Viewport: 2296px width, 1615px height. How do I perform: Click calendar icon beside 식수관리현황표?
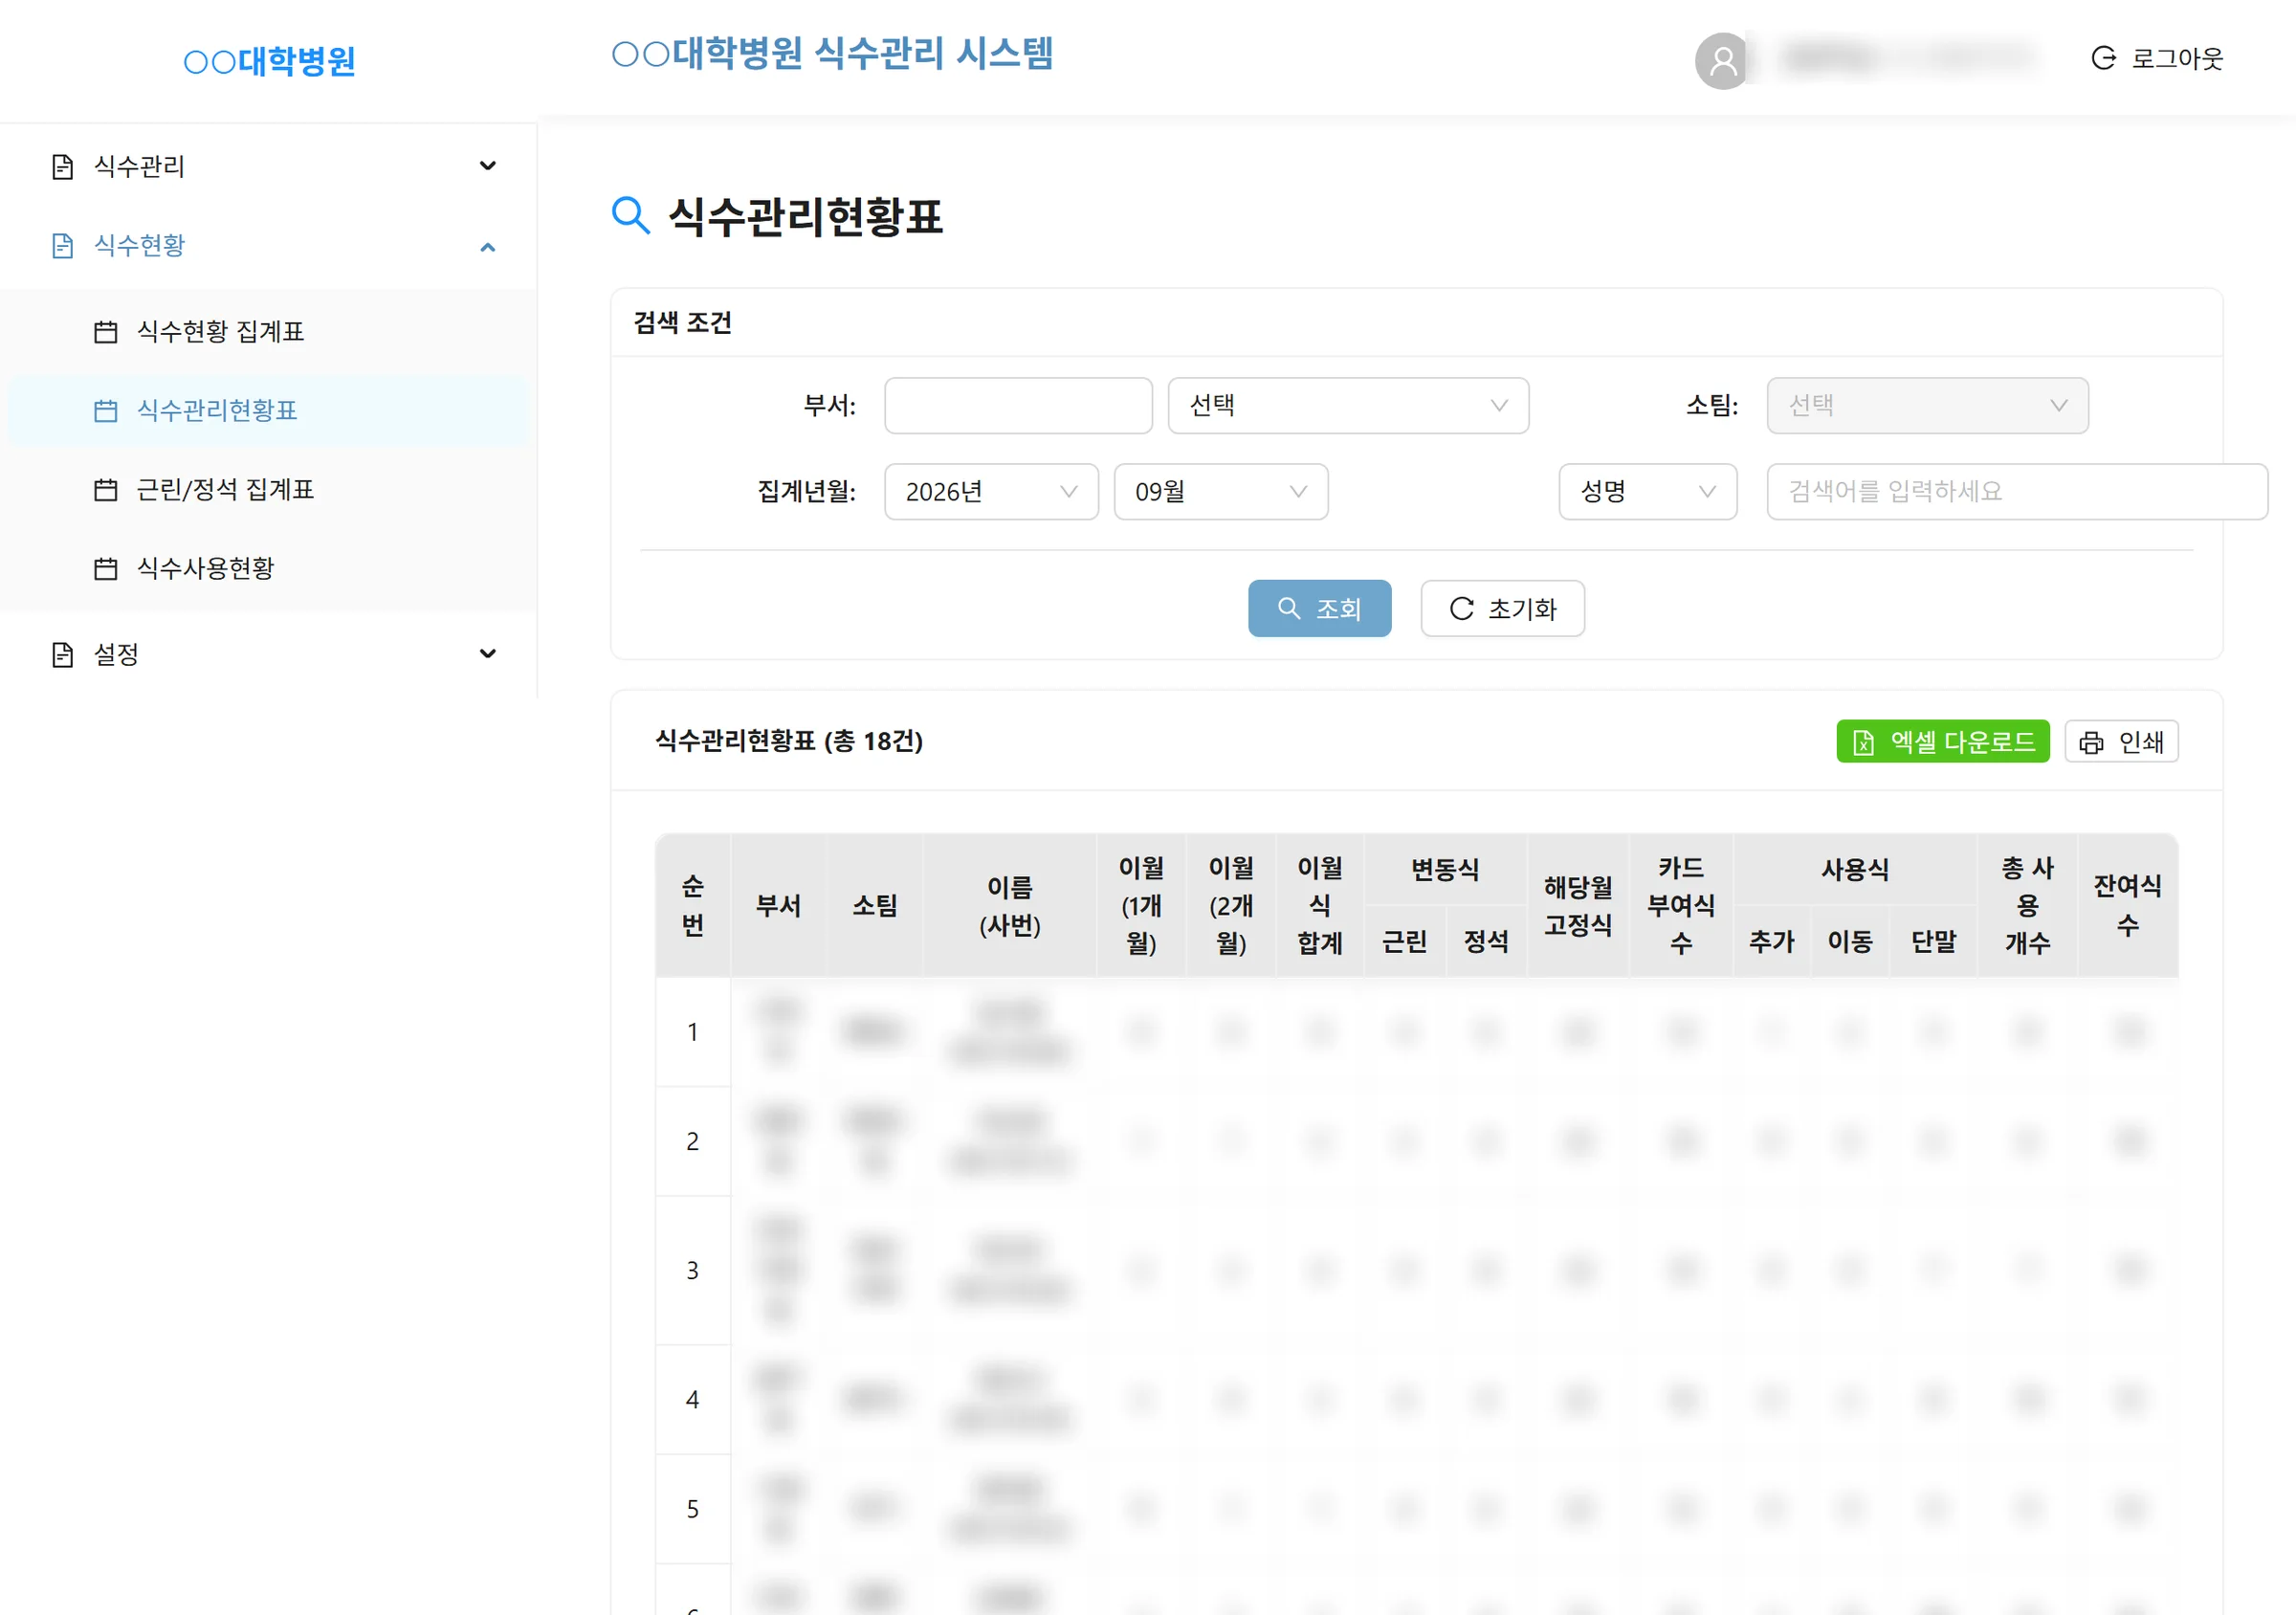point(105,410)
